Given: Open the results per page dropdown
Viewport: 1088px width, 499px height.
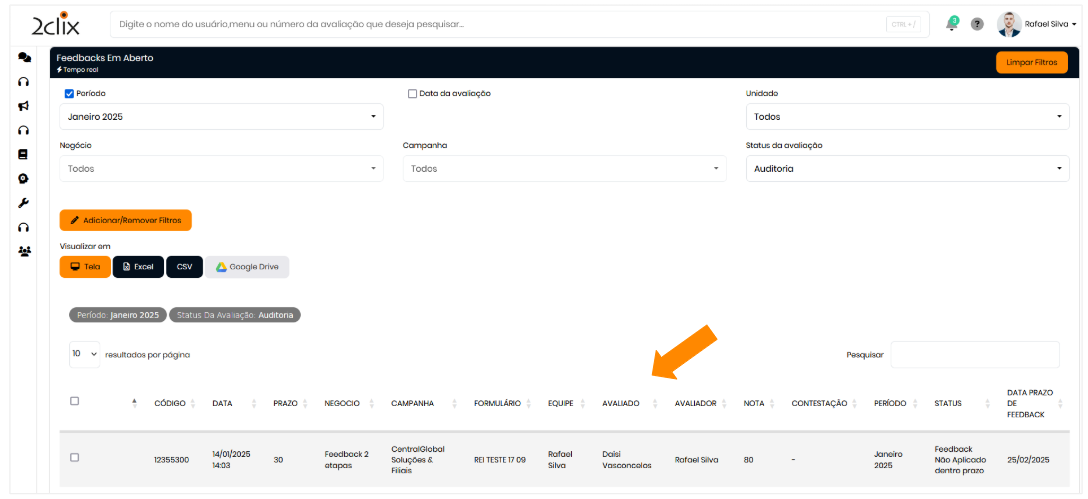Looking at the screenshot, I should [85, 354].
